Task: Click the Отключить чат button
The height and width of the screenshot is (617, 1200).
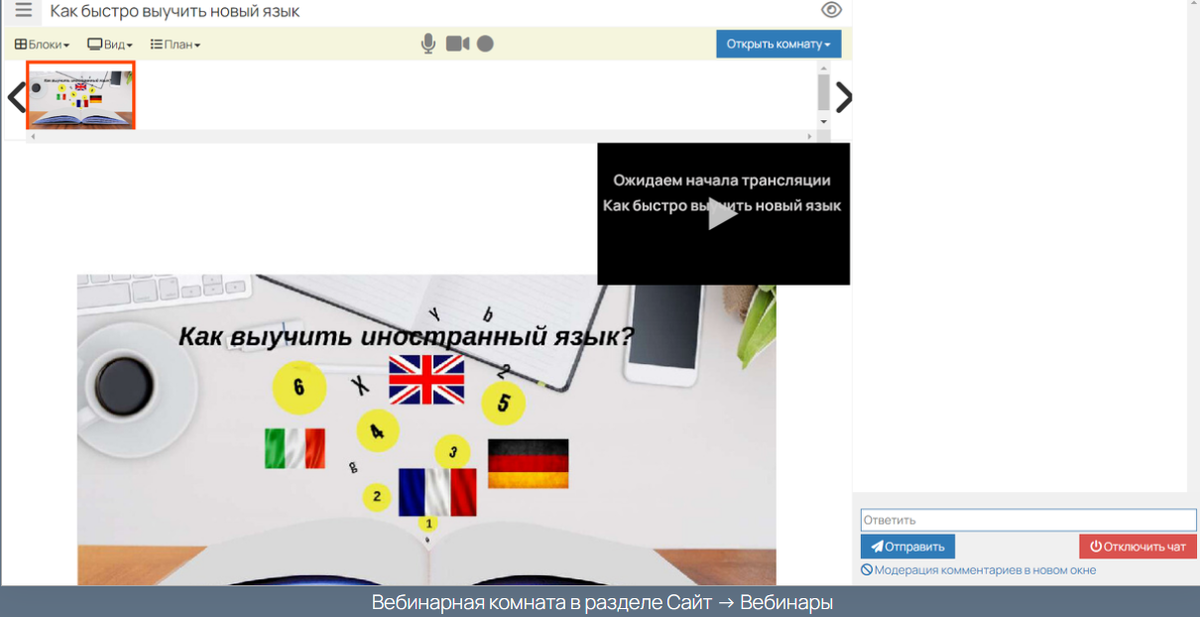Action: [1138, 546]
